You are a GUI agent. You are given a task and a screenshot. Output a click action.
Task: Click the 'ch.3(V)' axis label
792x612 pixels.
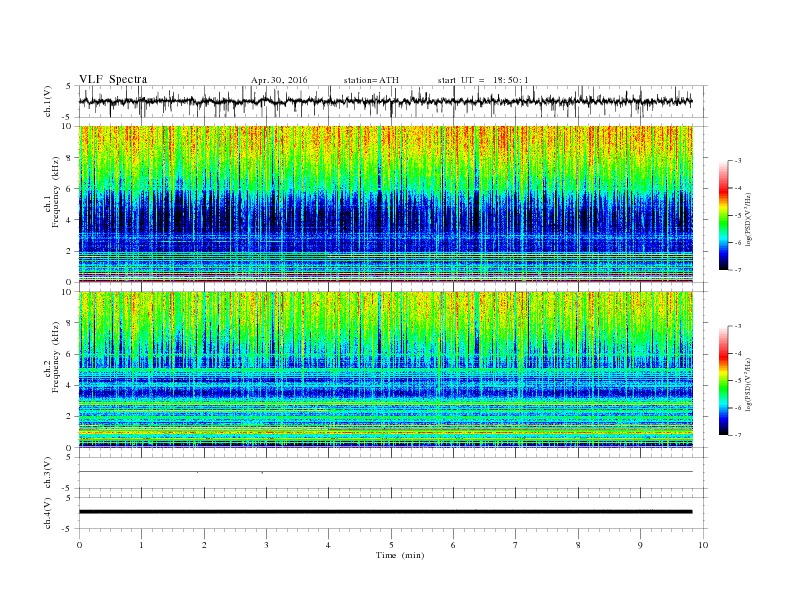click(x=48, y=473)
